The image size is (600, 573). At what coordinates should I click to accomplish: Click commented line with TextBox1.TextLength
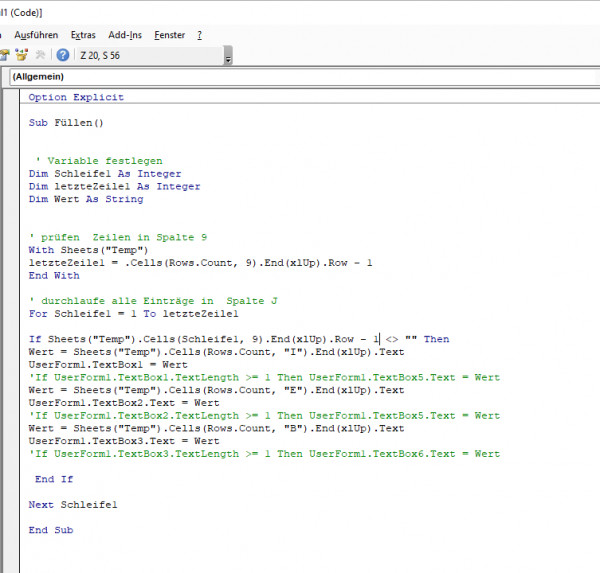coord(264,377)
